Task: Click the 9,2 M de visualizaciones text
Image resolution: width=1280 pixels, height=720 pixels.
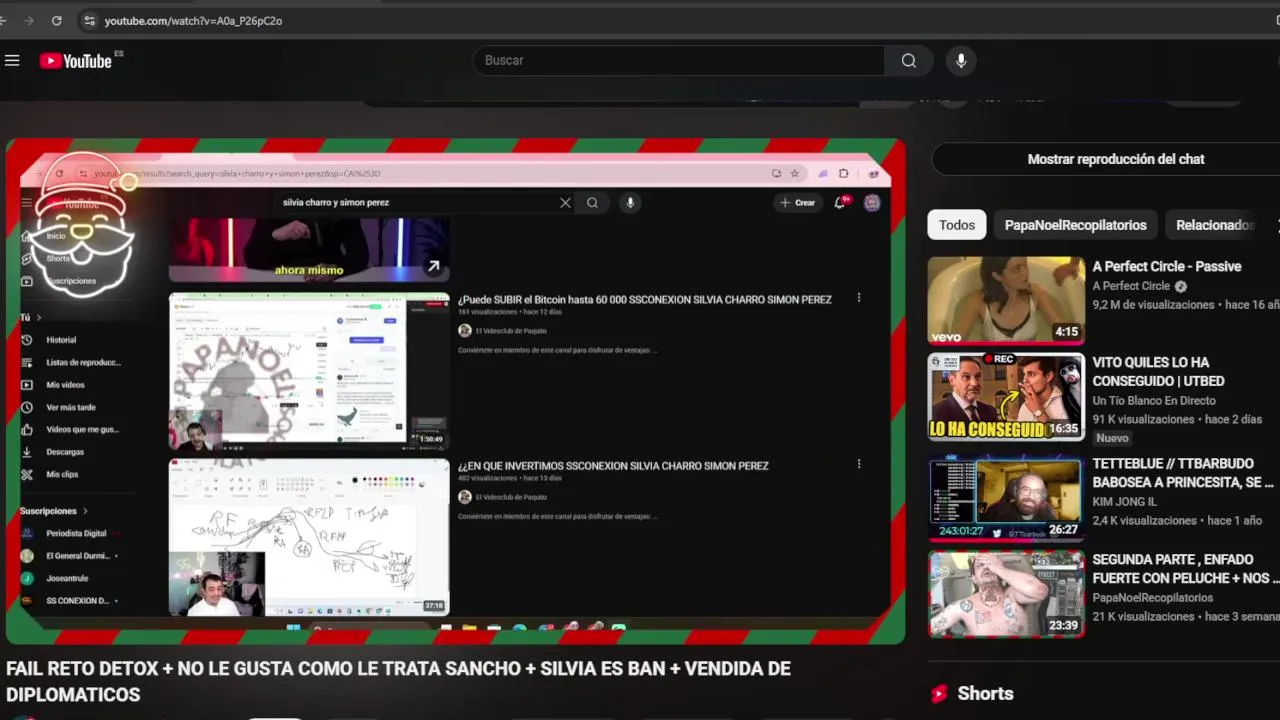Action: (x=1153, y=305)
